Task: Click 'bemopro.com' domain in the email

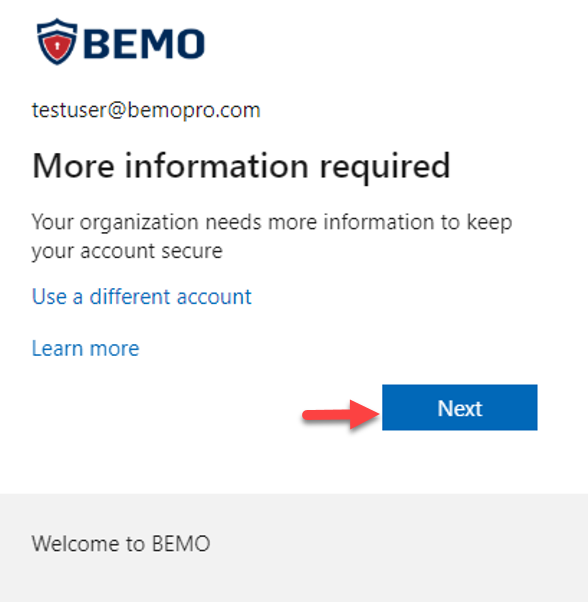Action: [x=194, y=111]
